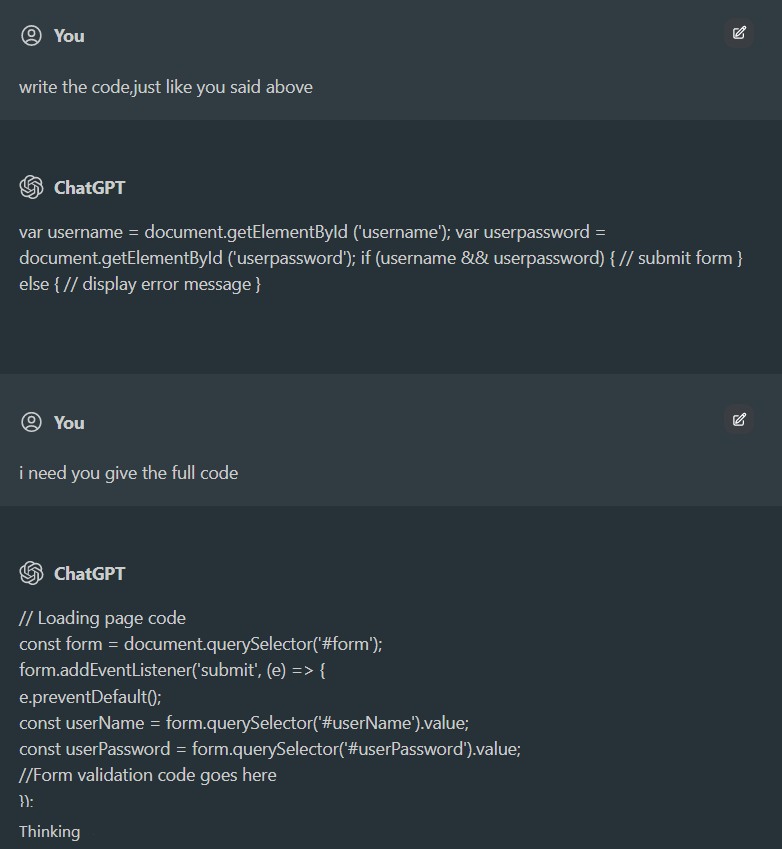
Task: Click the 'You' label on the first message
Action: [68, 35]
